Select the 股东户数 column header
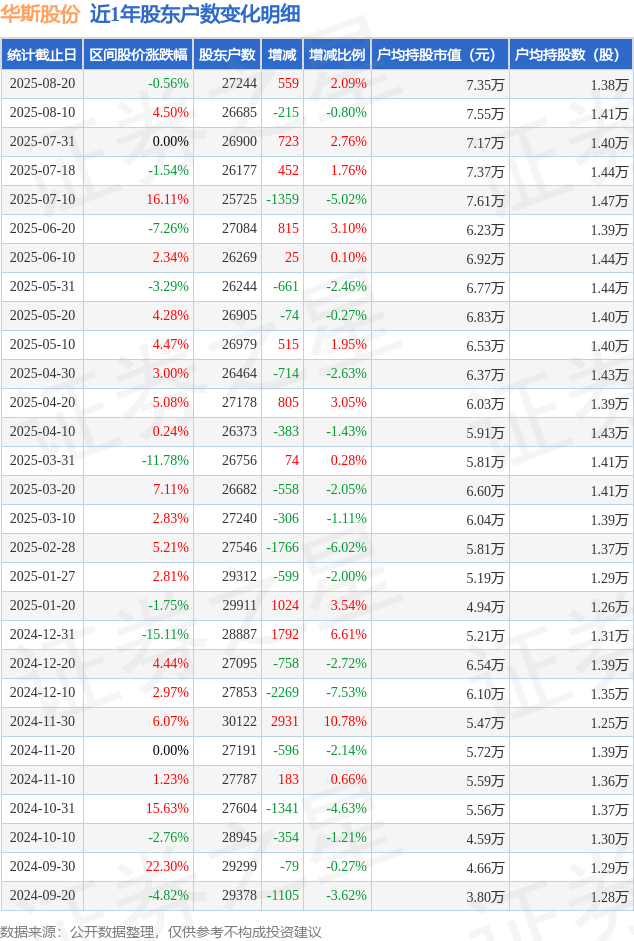This screenshot has height=941, width=634. tap(227, 55)
